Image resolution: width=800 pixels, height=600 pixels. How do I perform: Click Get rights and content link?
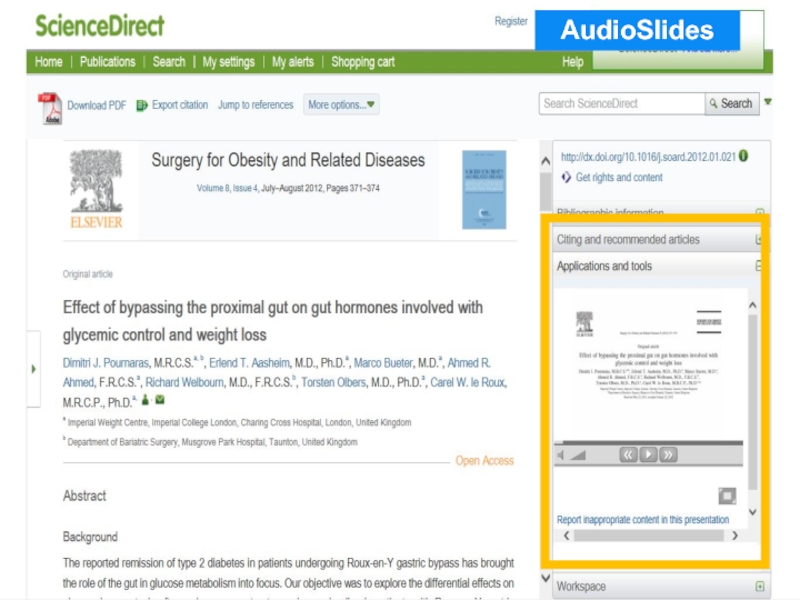pos(619,177)
